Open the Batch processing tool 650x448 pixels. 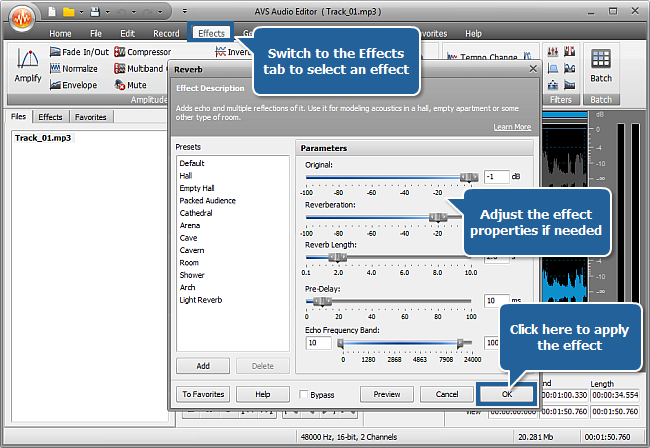(x=601, y=66)
